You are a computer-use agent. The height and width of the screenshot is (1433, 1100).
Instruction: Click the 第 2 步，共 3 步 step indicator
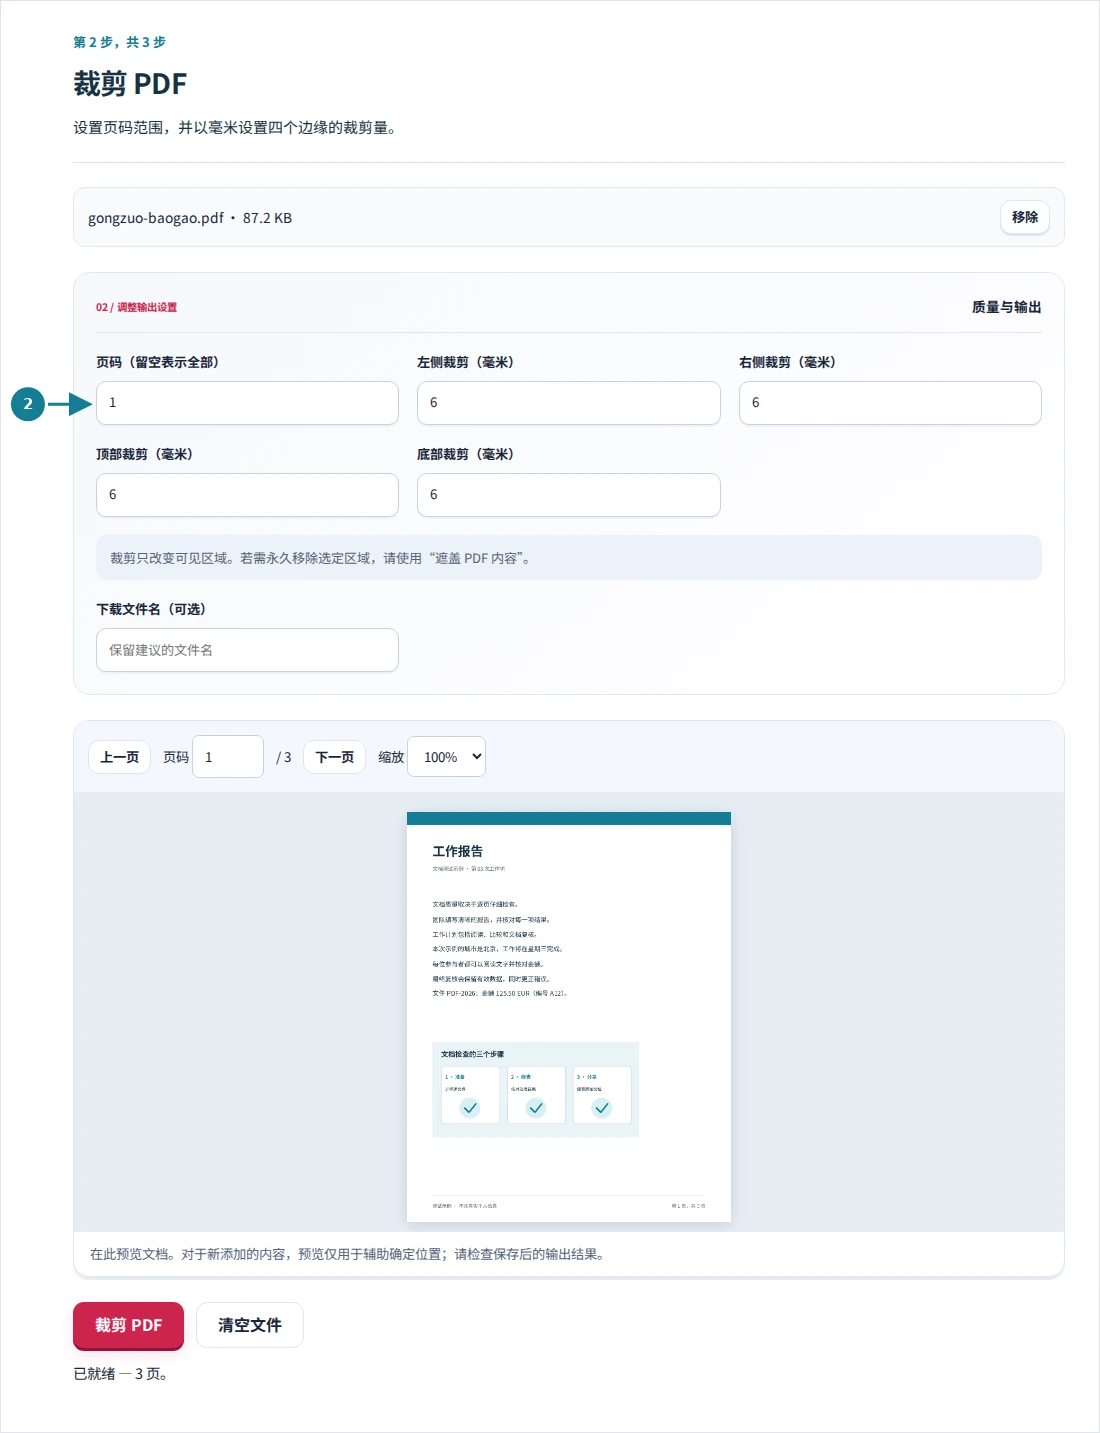coord(120,42)
